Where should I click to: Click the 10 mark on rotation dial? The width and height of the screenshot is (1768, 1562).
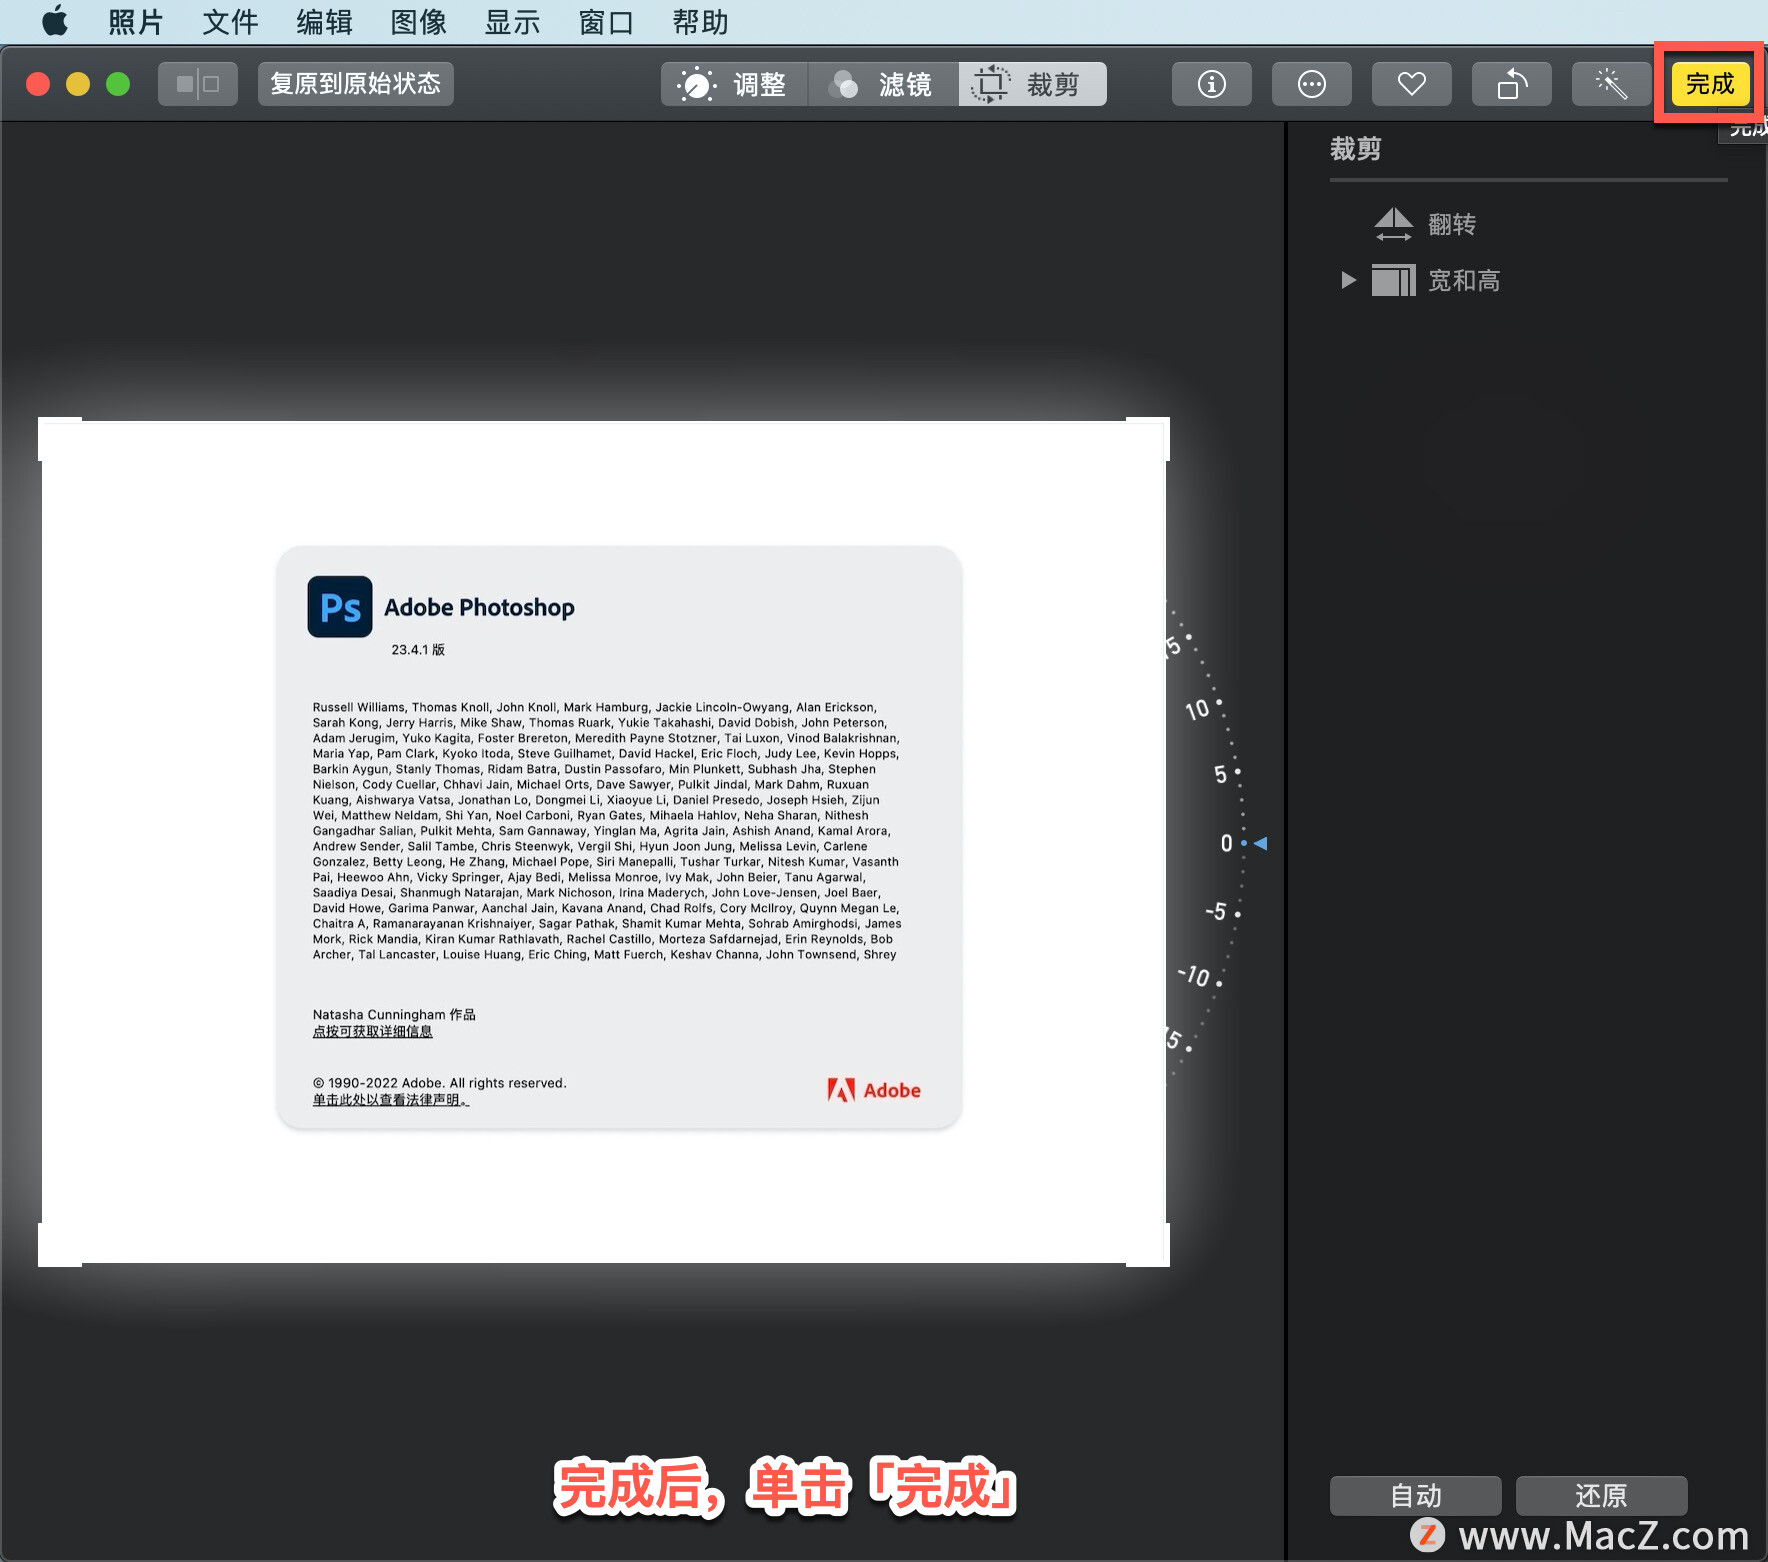[x=1198, y=709]
